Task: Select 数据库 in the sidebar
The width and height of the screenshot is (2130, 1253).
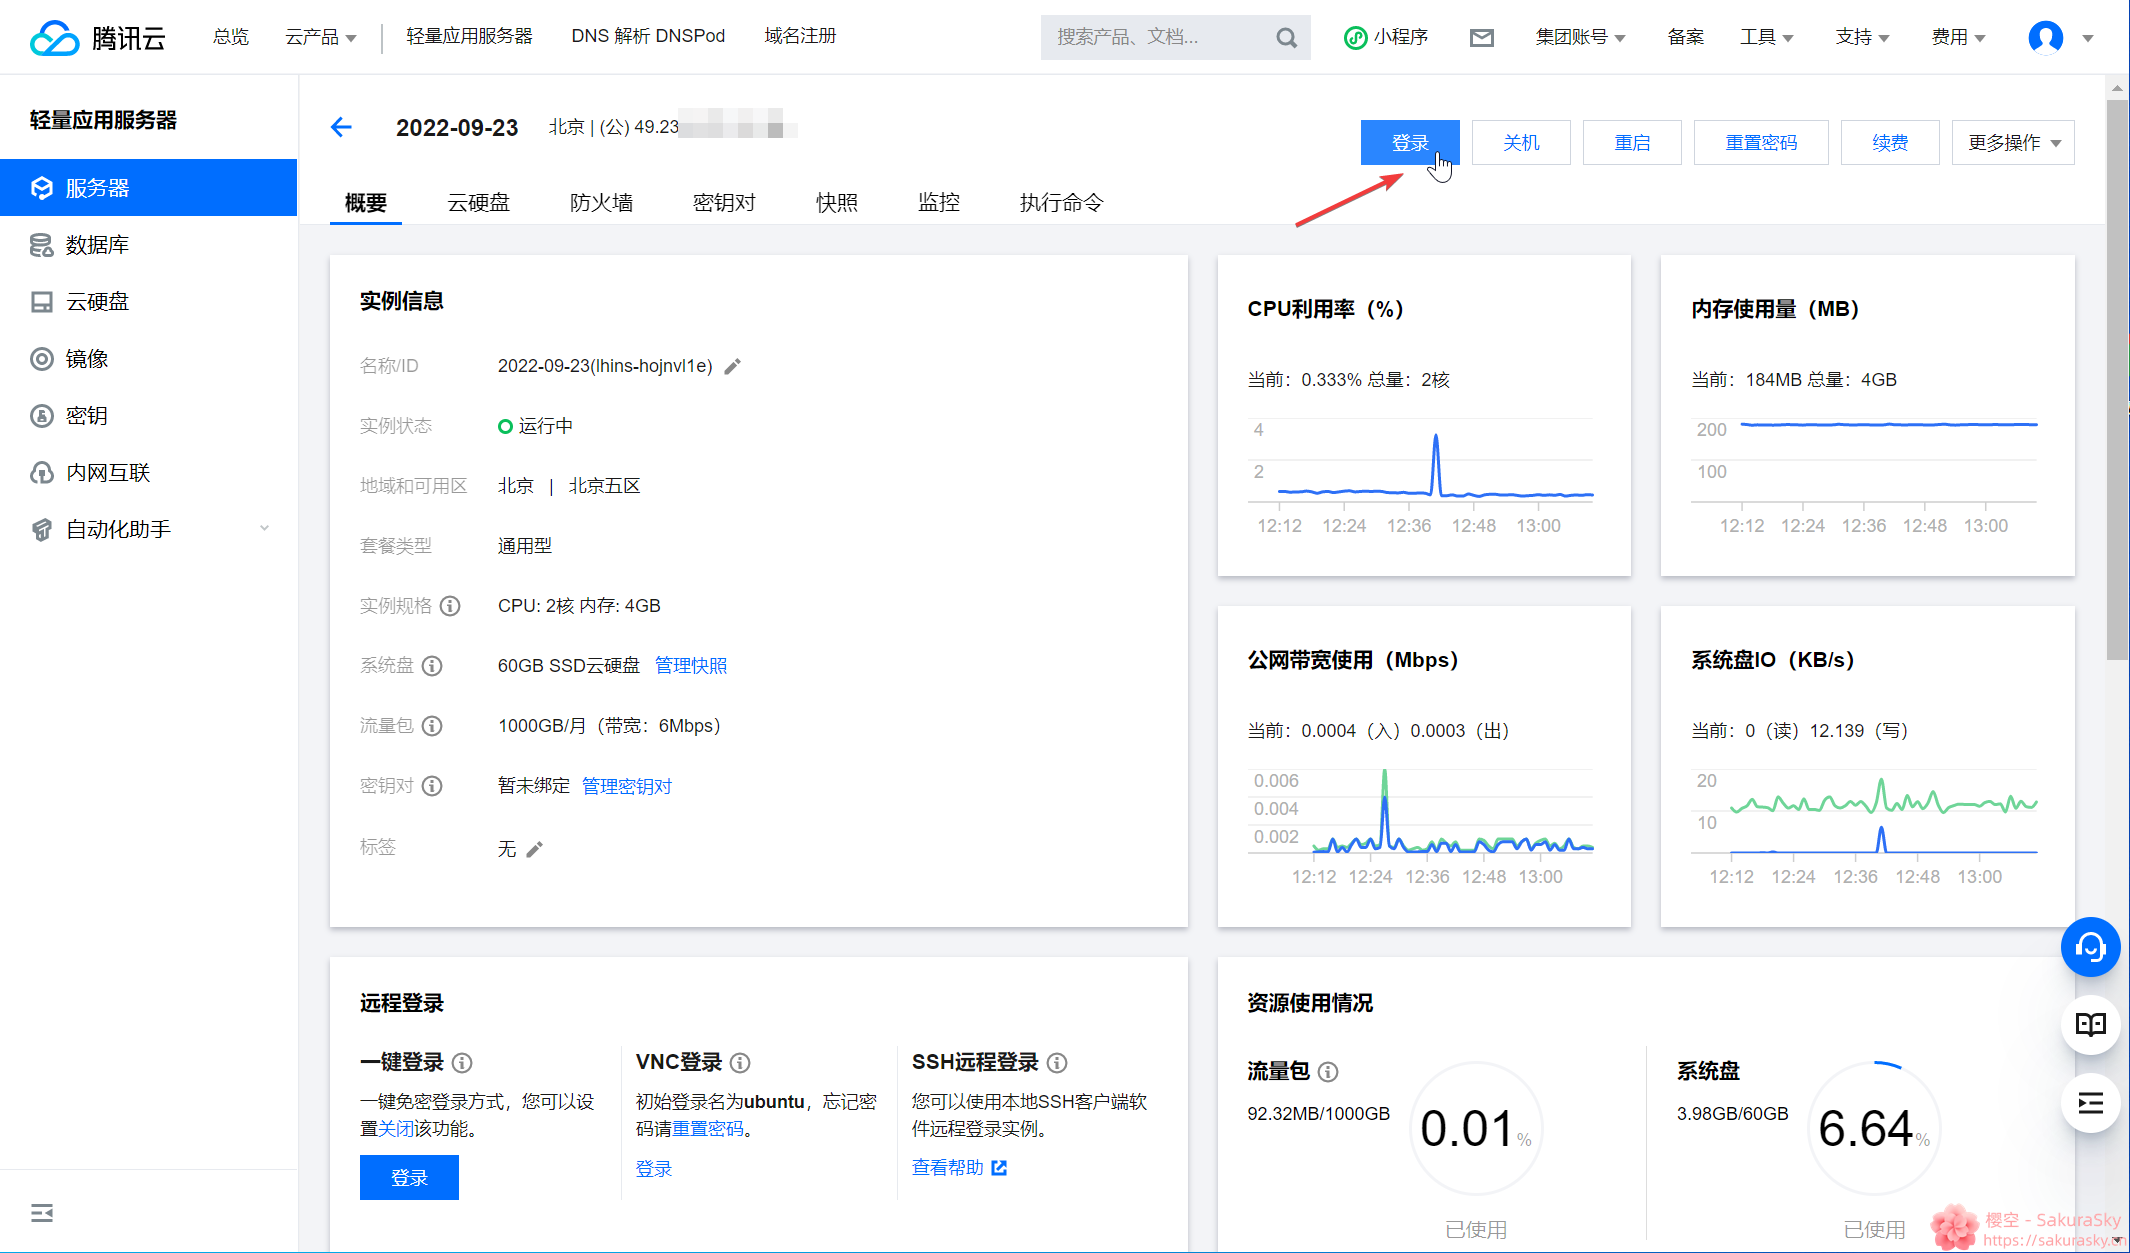Action: 148,245
